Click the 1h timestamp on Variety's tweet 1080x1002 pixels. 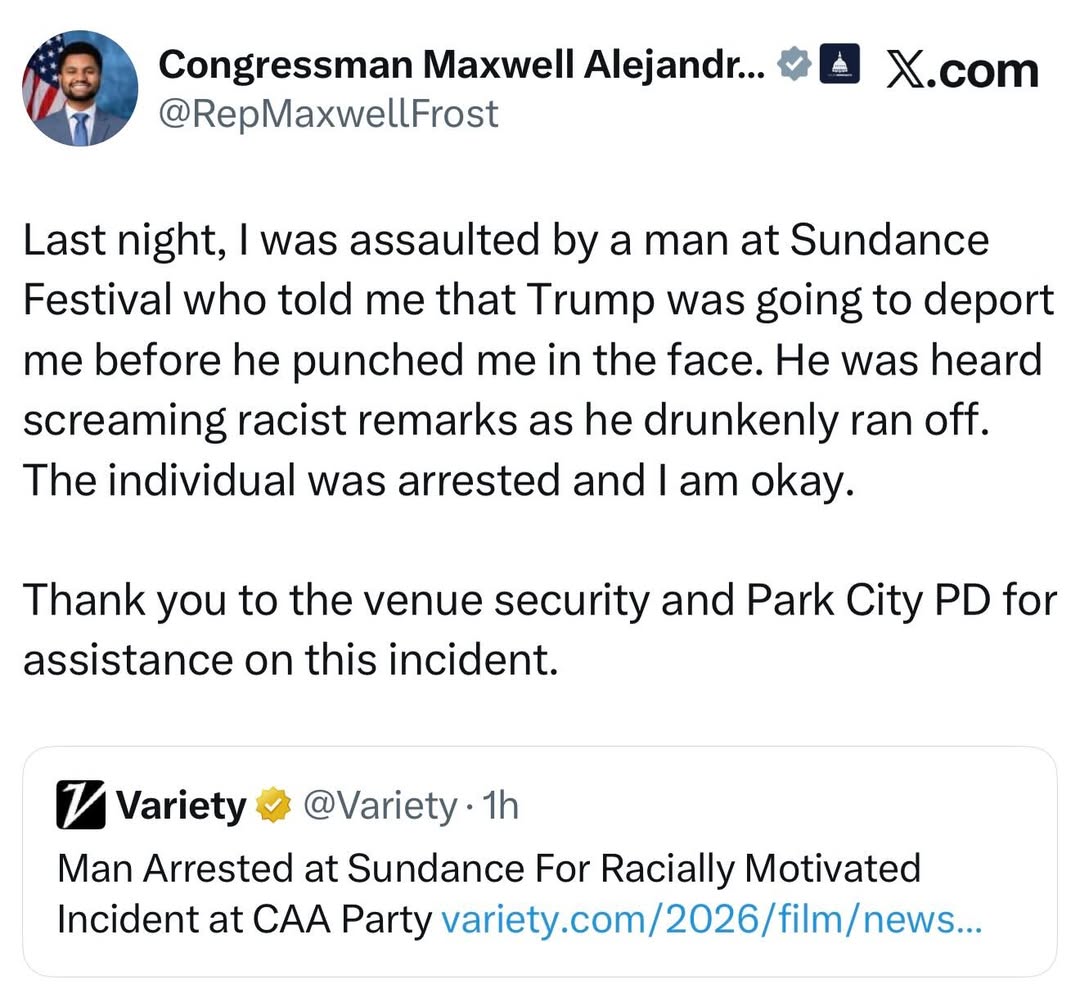pos(501,804)
